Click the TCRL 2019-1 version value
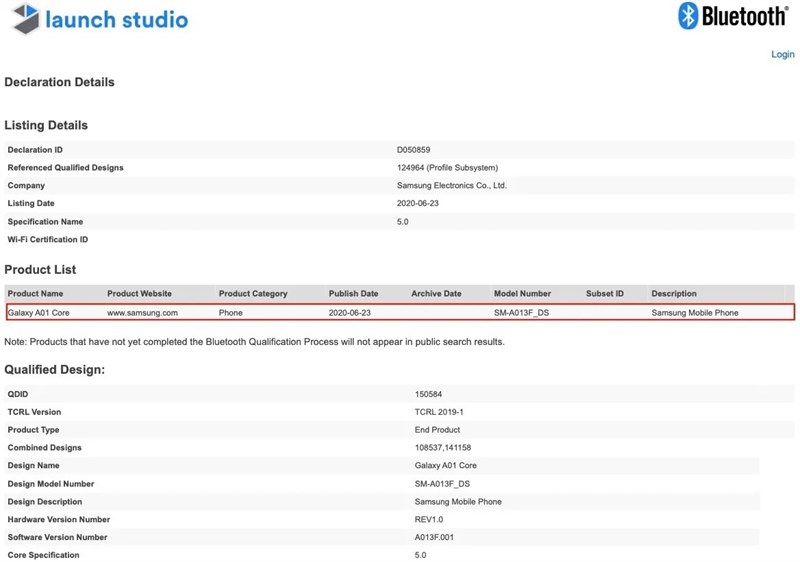800x562 pixels. tap(438, 412)
